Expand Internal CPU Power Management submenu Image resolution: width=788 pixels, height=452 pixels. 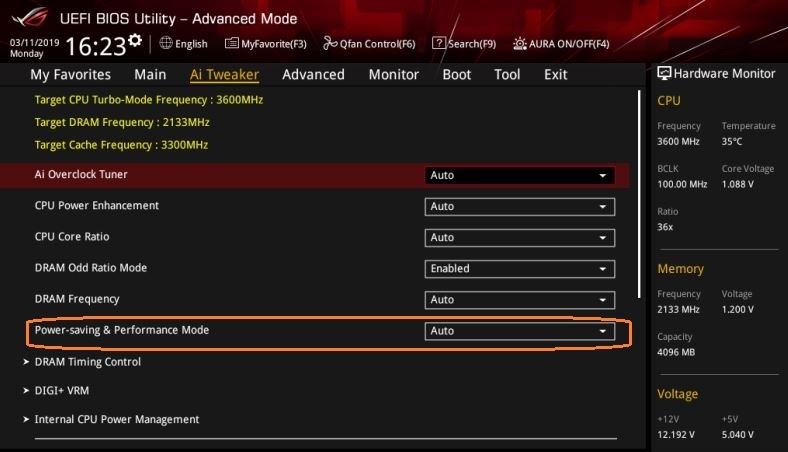click(x=117, y=419)
